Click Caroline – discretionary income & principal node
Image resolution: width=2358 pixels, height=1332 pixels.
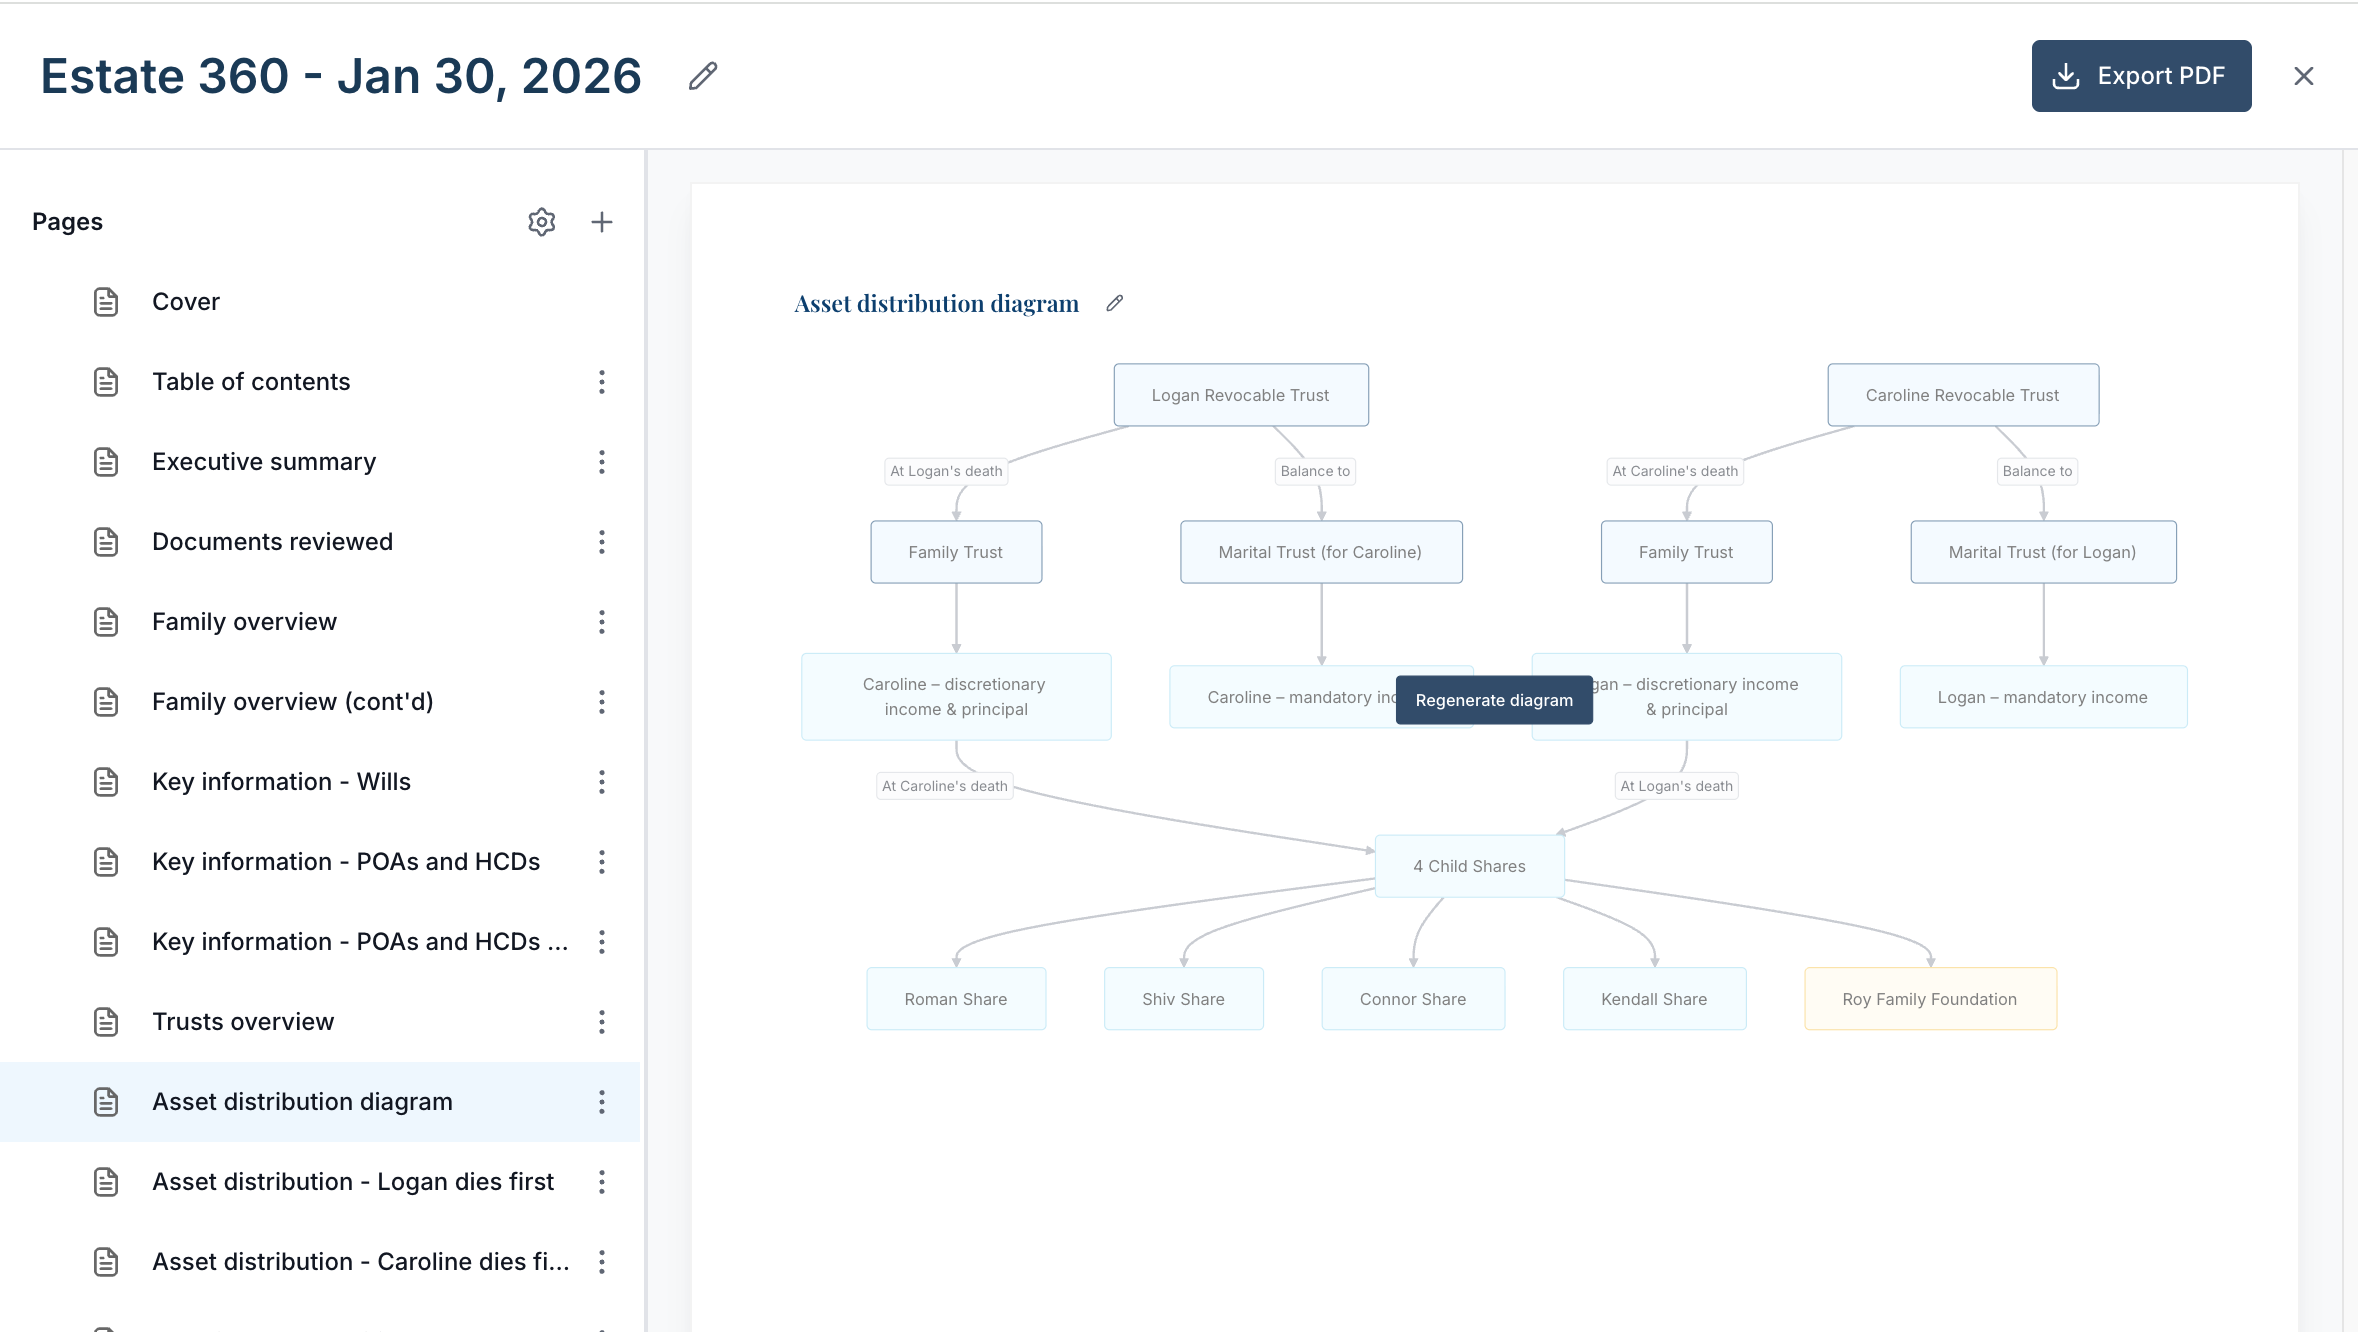point(956,697)
